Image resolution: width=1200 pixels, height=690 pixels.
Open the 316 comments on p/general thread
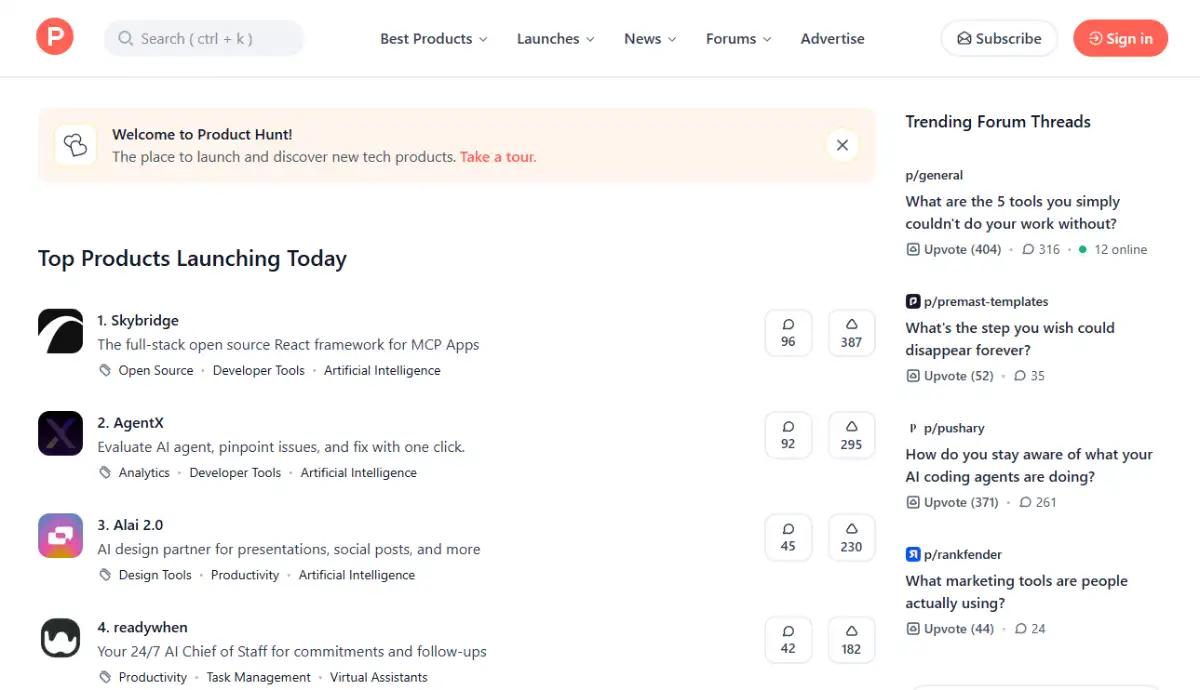(1040, 249)
